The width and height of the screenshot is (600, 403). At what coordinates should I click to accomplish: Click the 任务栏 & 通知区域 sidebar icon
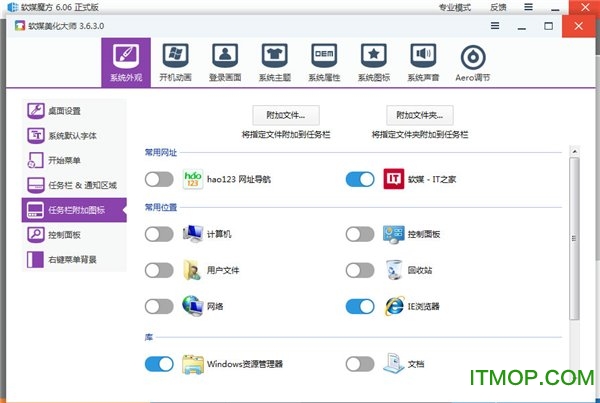36,185
